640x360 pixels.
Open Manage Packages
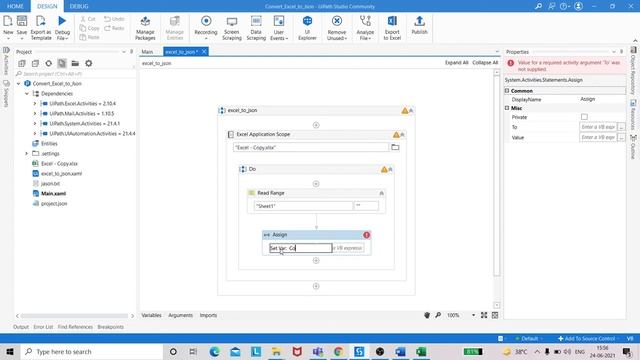point(145,28)
